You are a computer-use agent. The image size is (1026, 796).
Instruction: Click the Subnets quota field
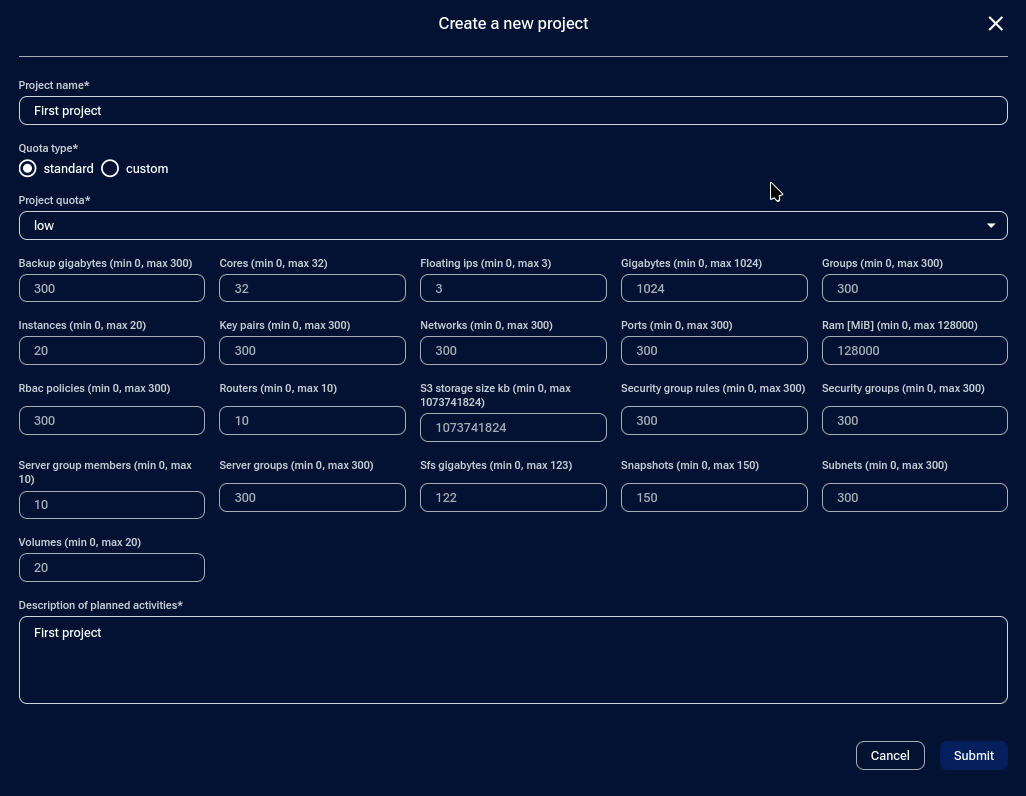pos(915,498)
